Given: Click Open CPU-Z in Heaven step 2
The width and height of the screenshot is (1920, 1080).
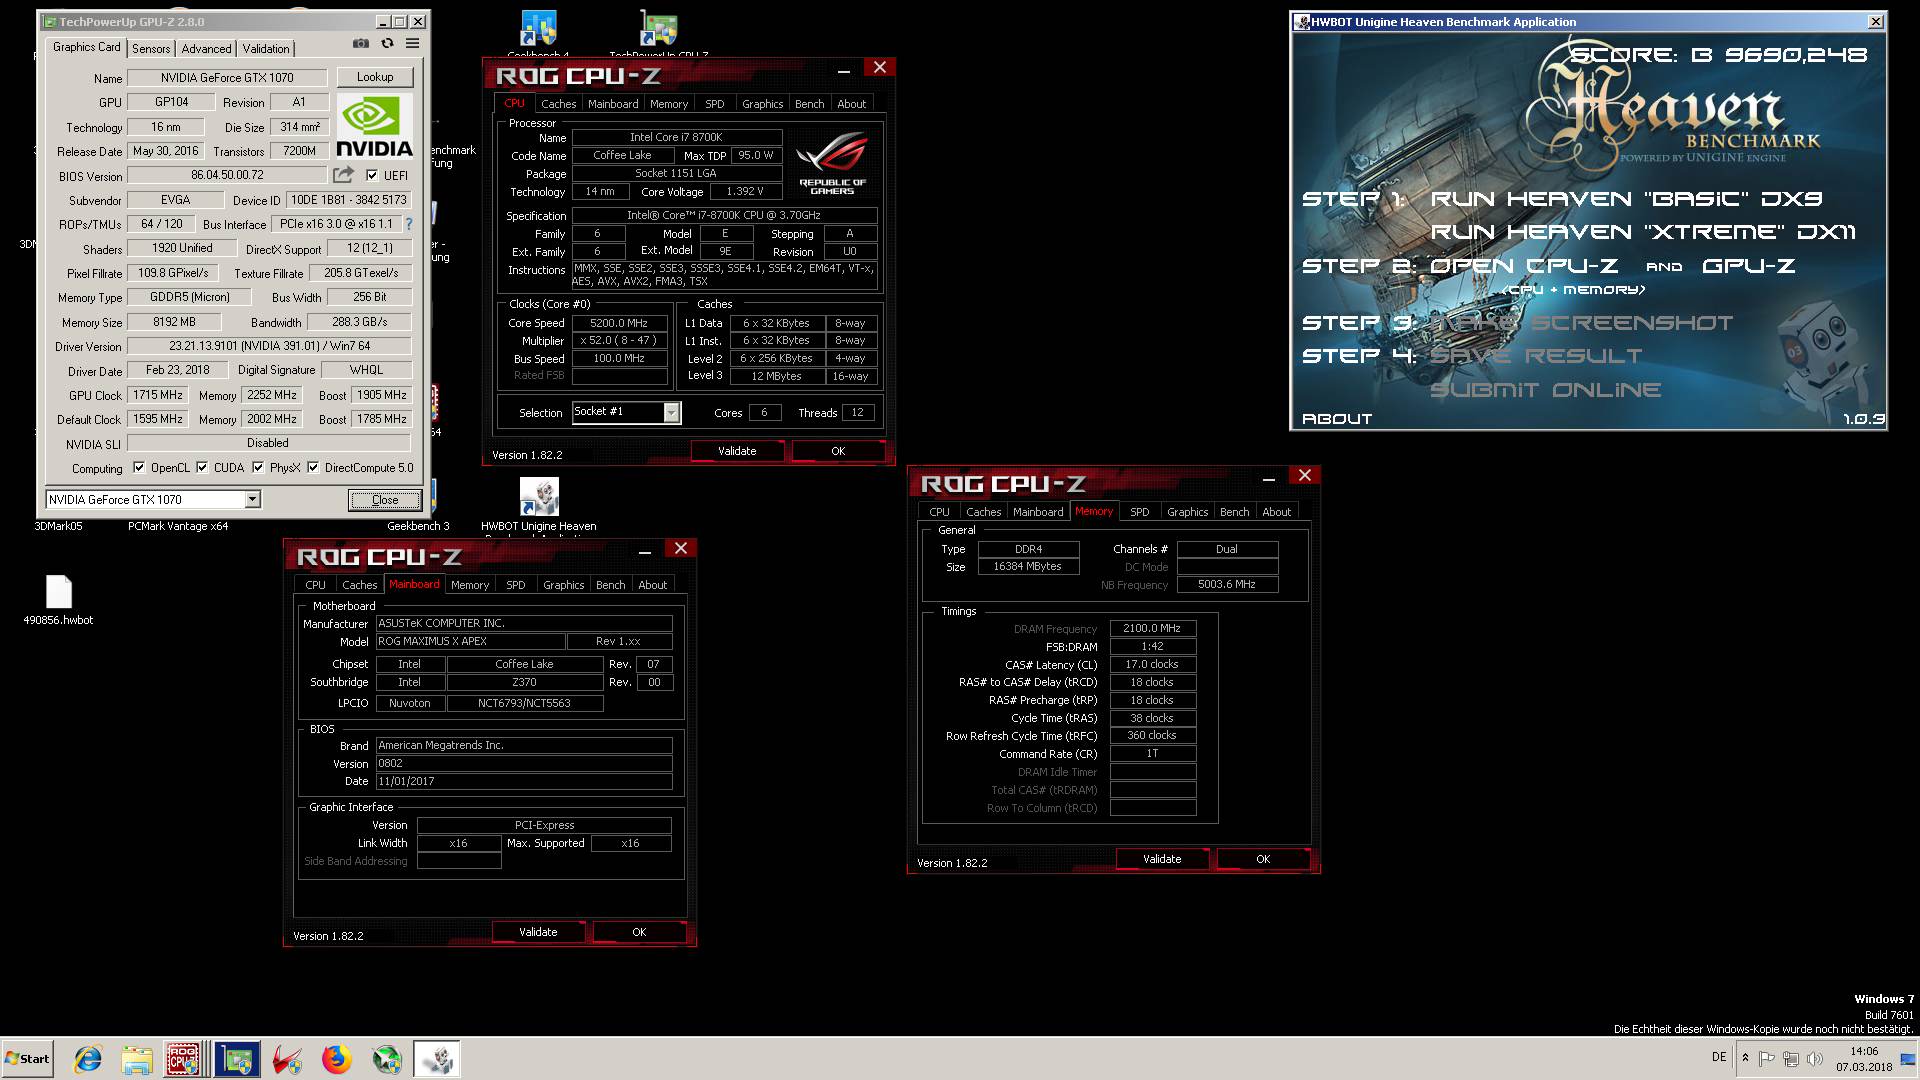Looking at the screenshot, I should click(1523, 266).
